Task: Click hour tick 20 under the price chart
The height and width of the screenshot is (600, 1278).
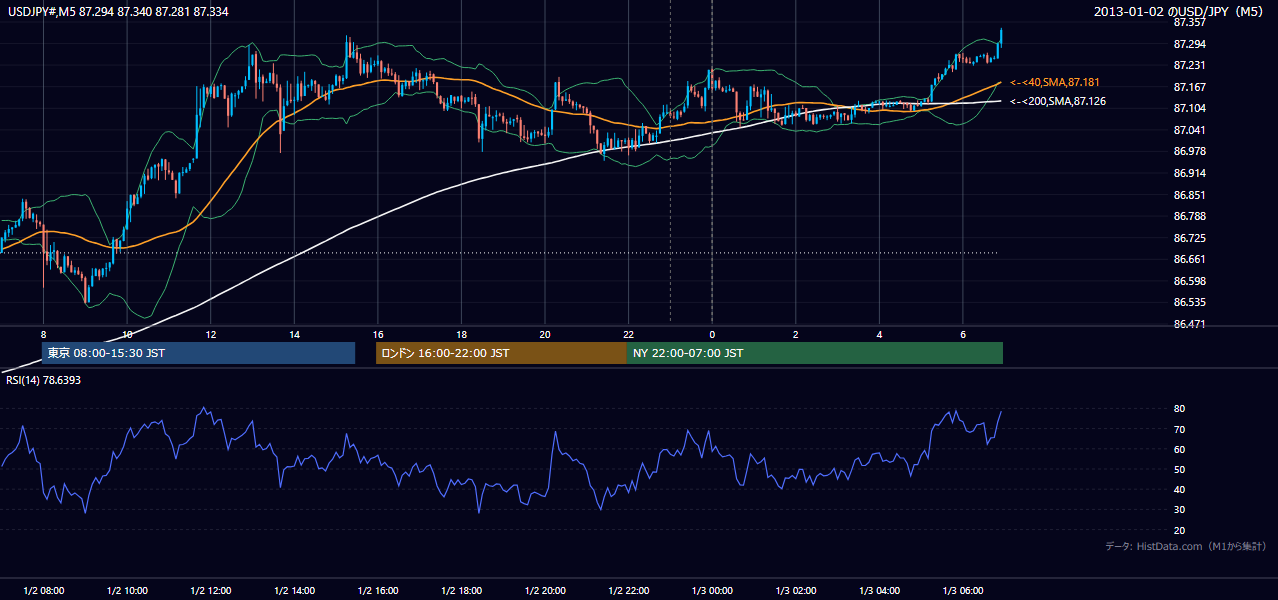Action: 545,333
